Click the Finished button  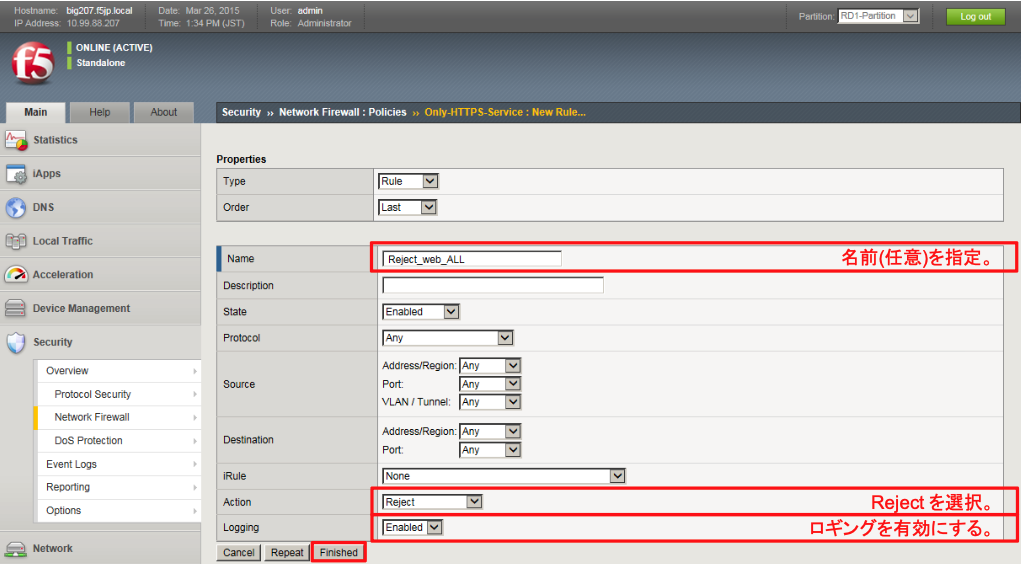339,552
